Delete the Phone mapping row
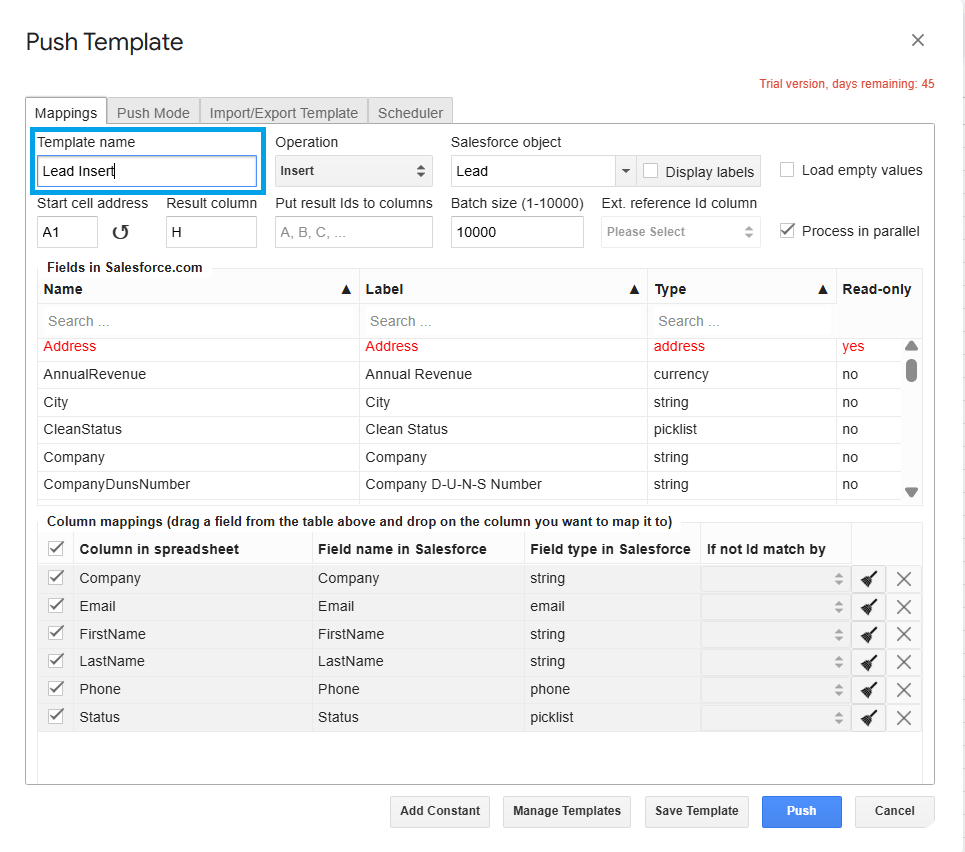 tap(903, 690)
